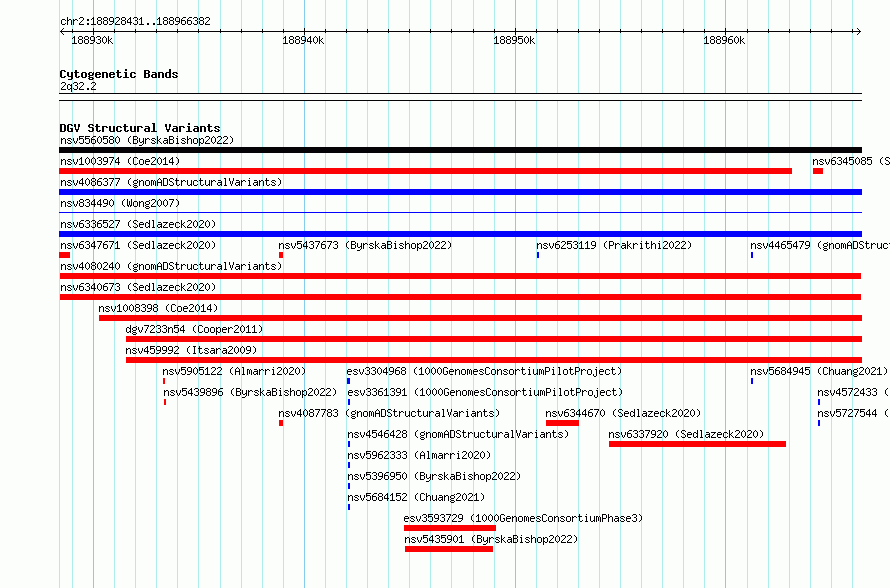
Task: Click the nsv5560580 (ByrskaBishop2022) label
Action: click(147, 140)
